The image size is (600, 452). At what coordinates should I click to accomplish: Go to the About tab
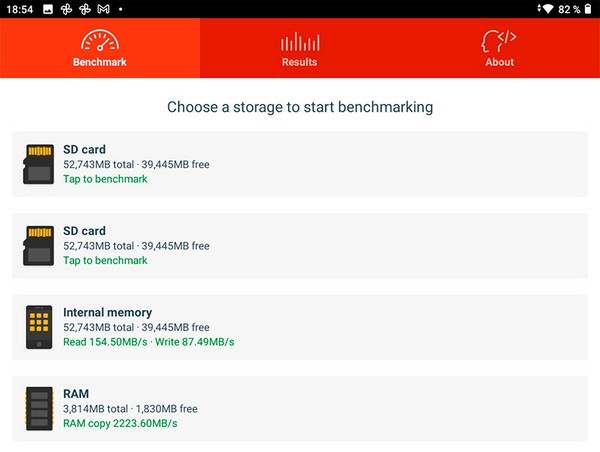(x=499, y=62)
